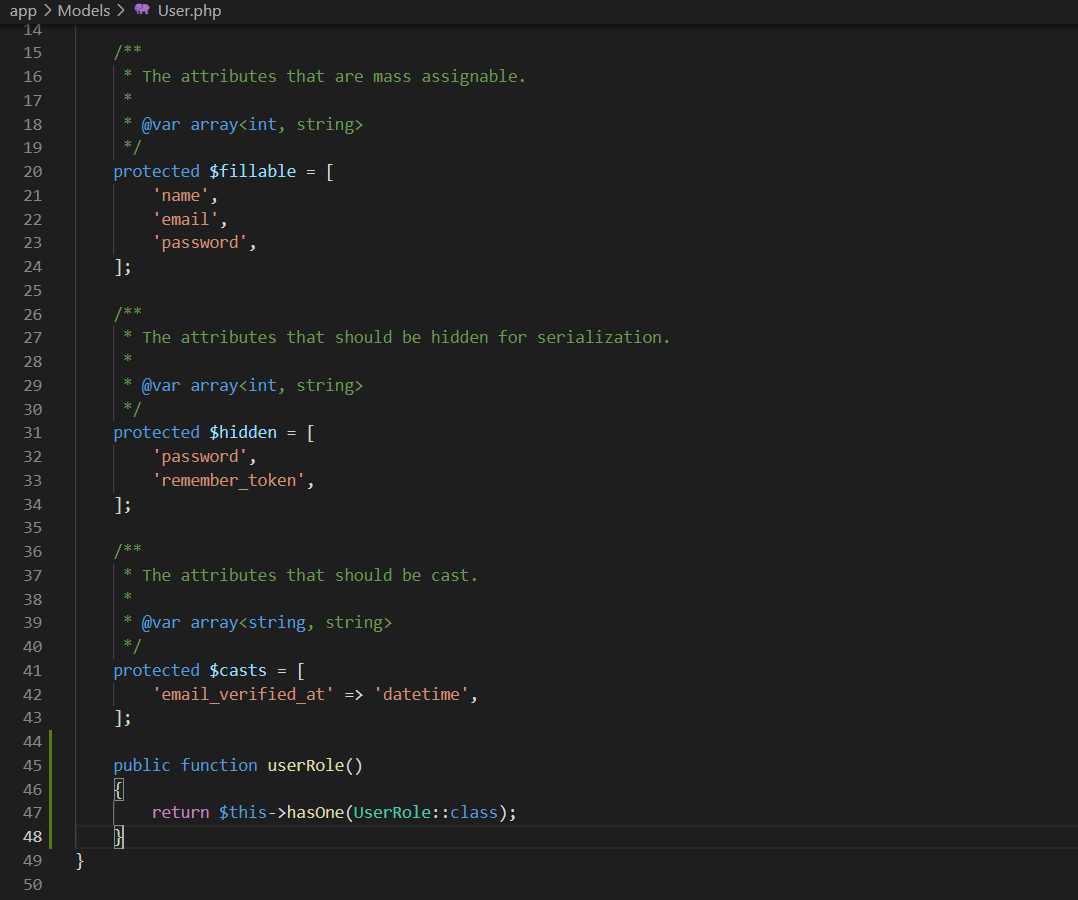Screen dimensions: 1078x900
Task: Expand the chevron between app and Models
Action: coord(47,10)
